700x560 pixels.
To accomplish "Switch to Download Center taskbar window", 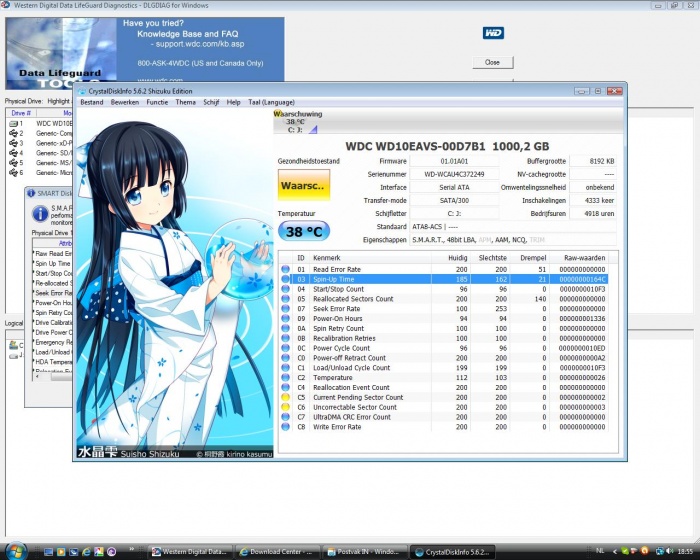I will point(277,552).
